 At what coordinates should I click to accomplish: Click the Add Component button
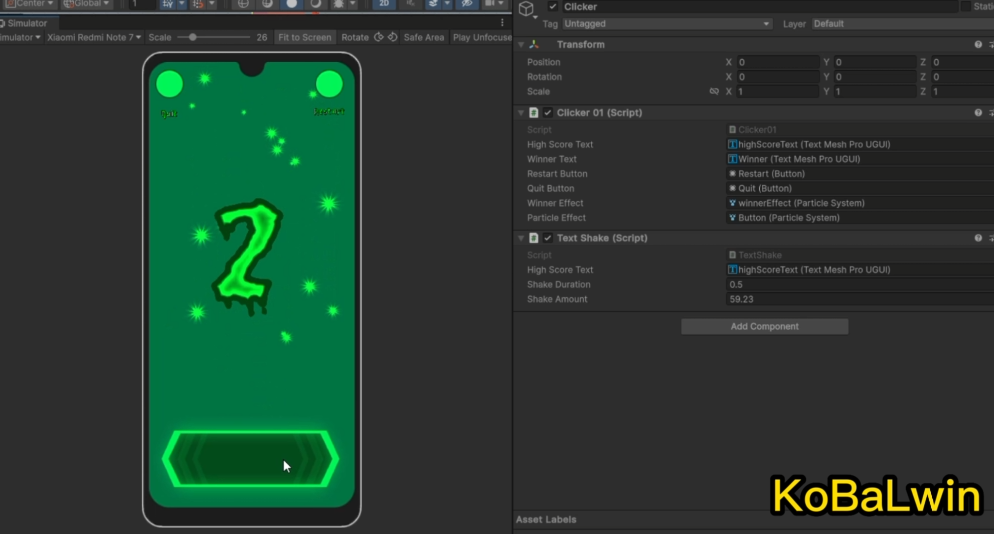click(x=765, y=326)
